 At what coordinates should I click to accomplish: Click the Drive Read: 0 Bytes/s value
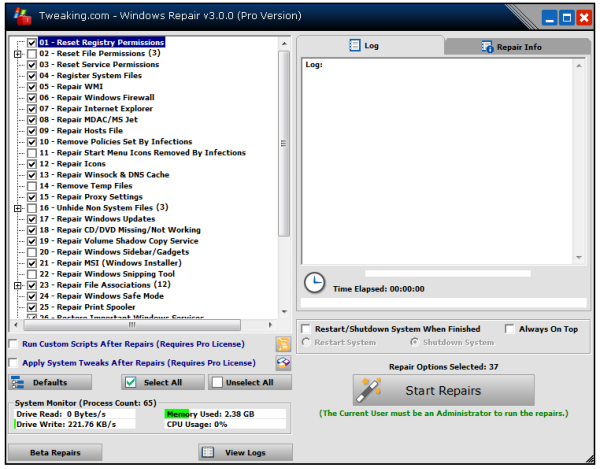[61, 414]
